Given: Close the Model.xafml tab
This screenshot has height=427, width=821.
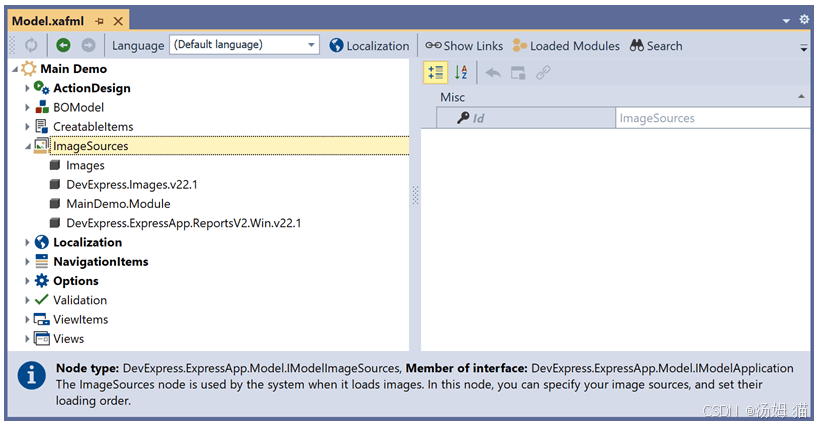Looking at the screenshot, I should point(118,21).
